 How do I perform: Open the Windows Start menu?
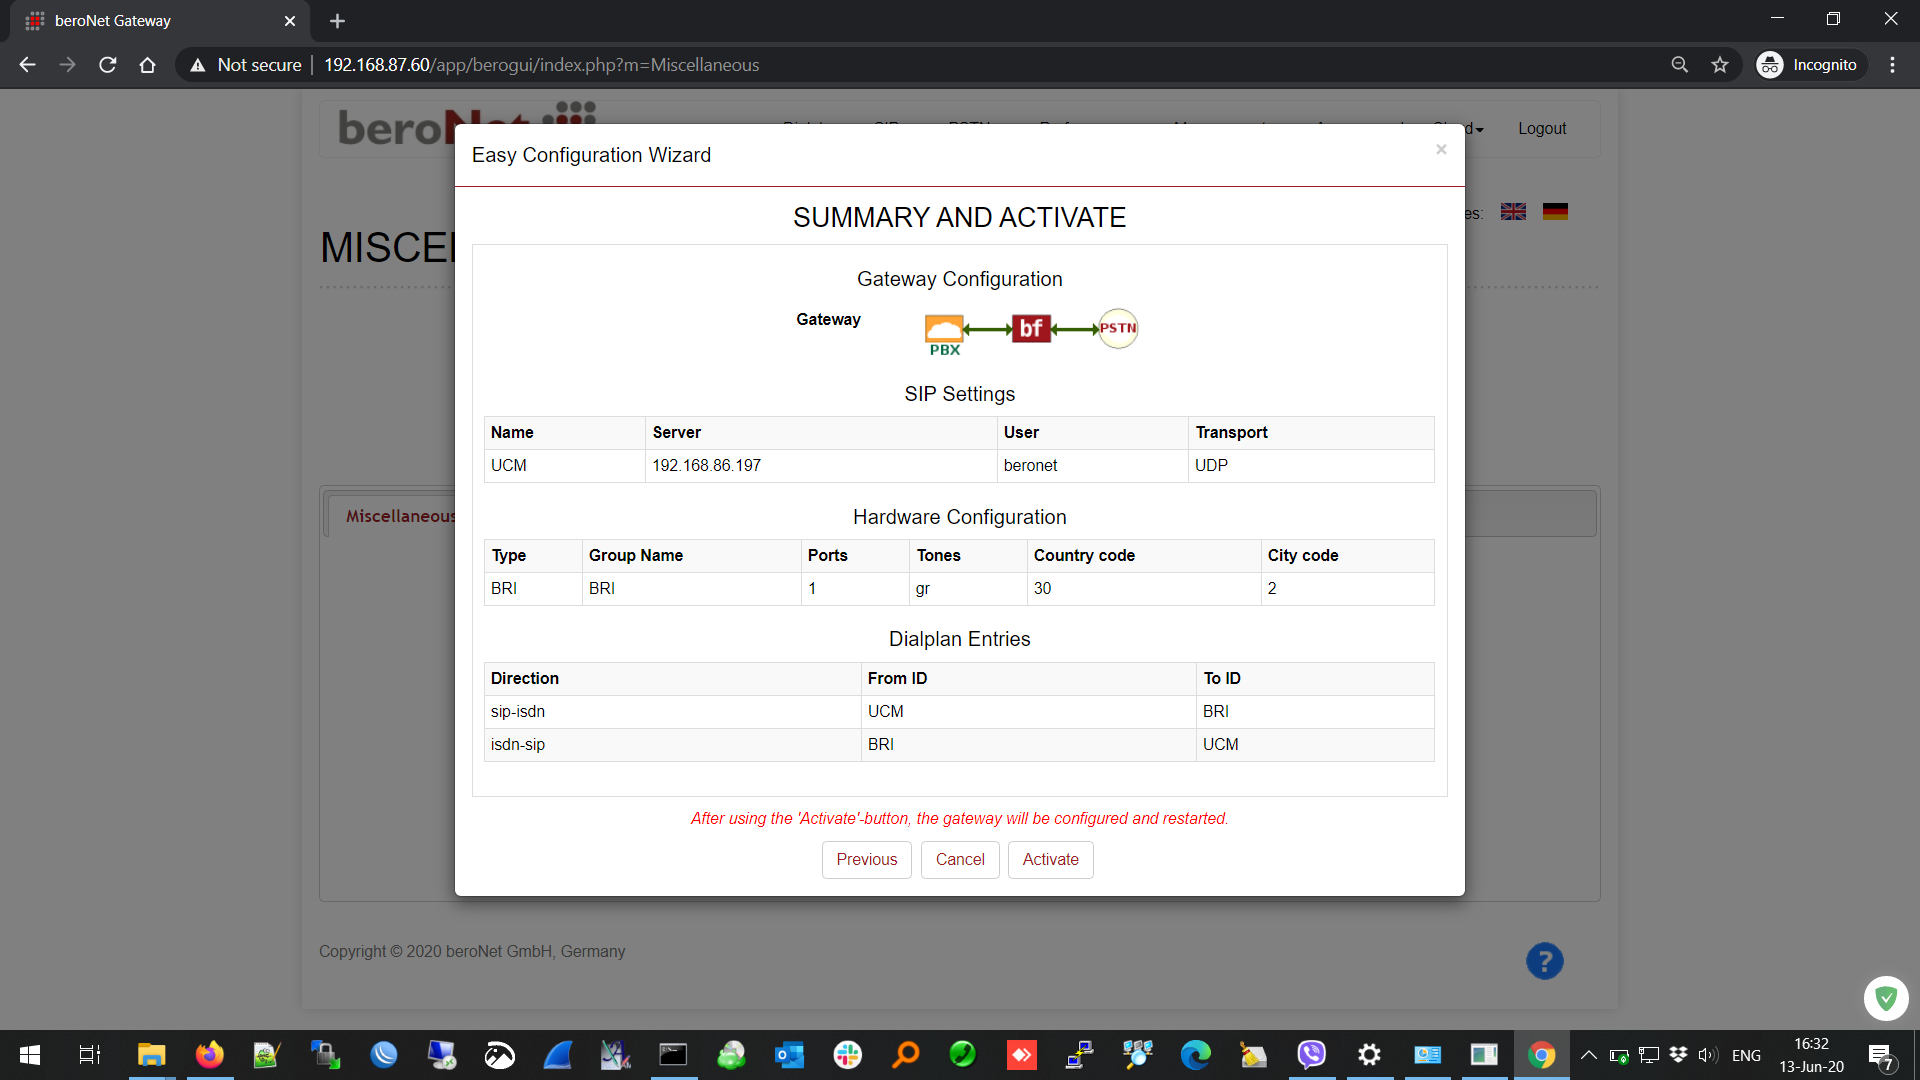coord(30,1055)
